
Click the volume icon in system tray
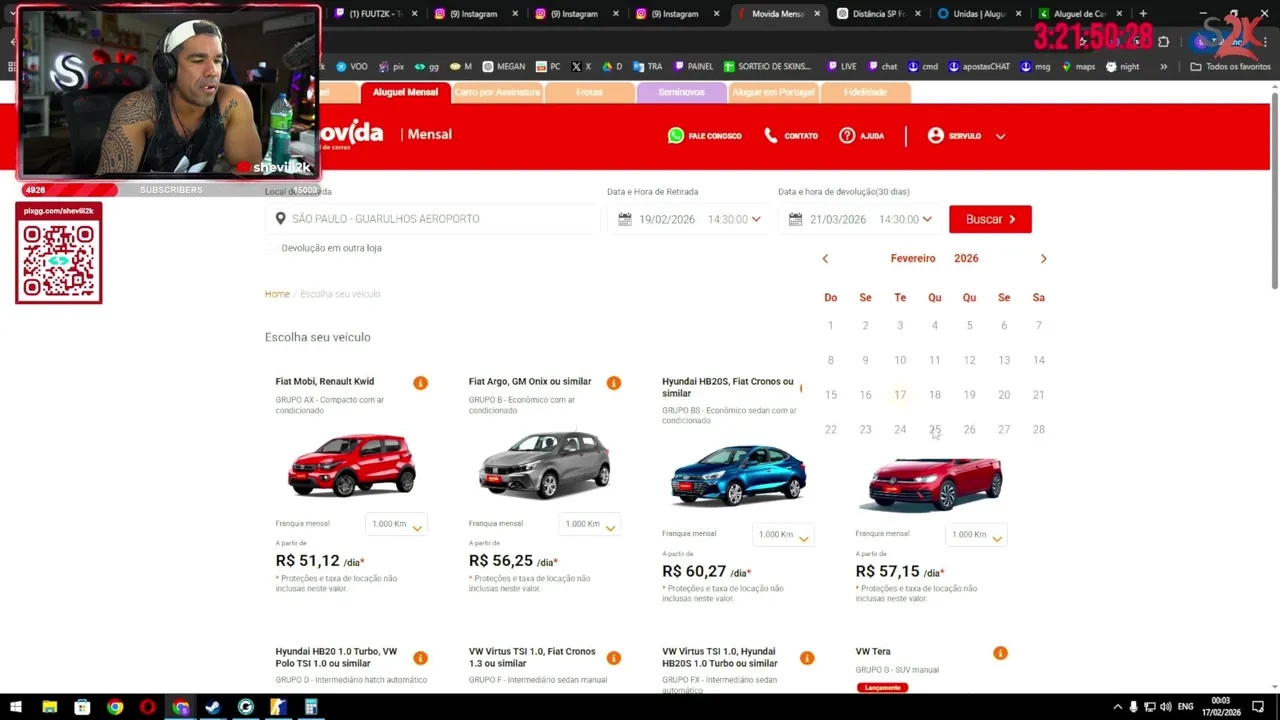(x=1166, y=707)
